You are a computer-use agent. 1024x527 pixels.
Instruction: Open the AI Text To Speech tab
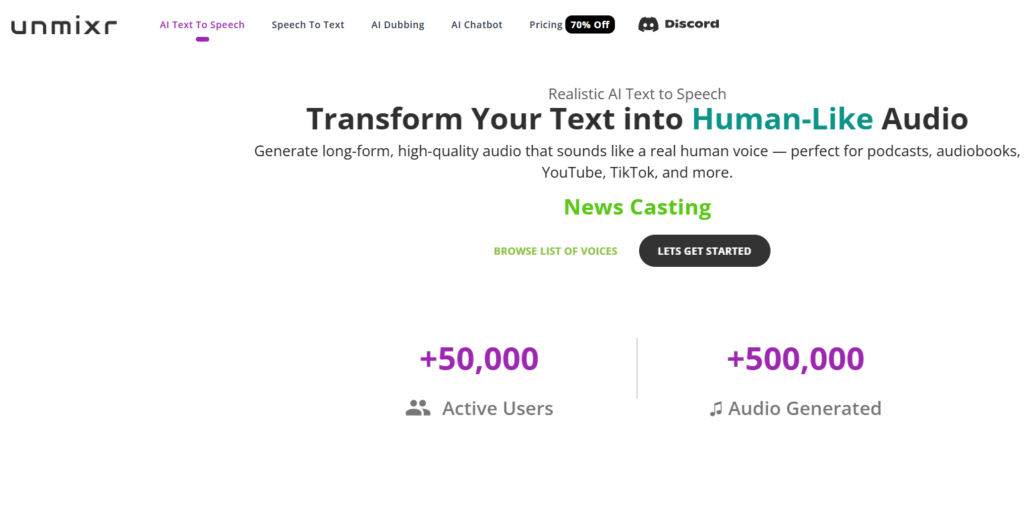[202, 25]
